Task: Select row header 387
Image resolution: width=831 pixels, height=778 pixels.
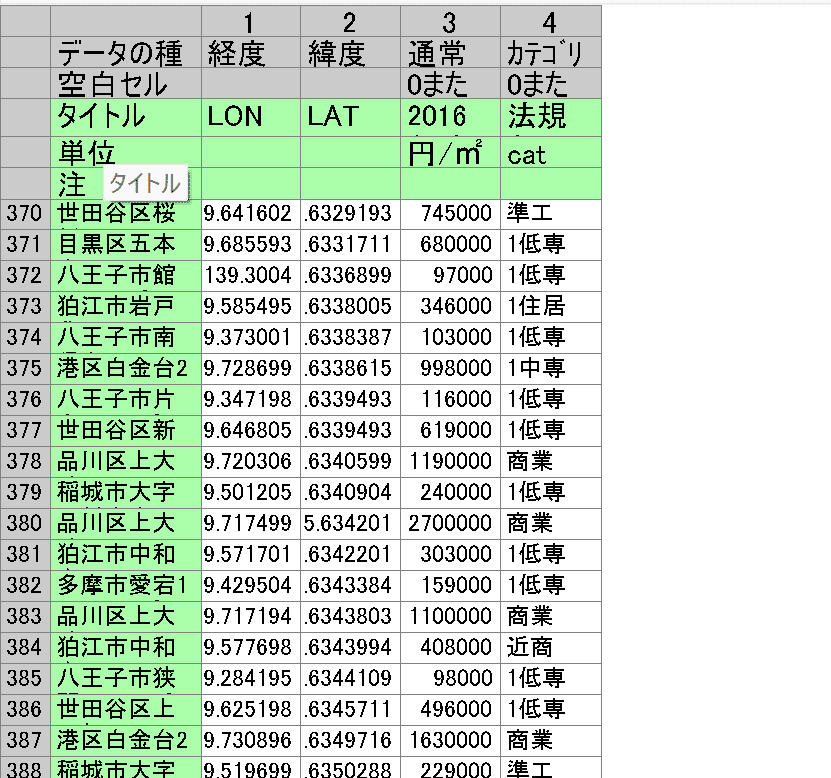Action: [x=25, y=741]
